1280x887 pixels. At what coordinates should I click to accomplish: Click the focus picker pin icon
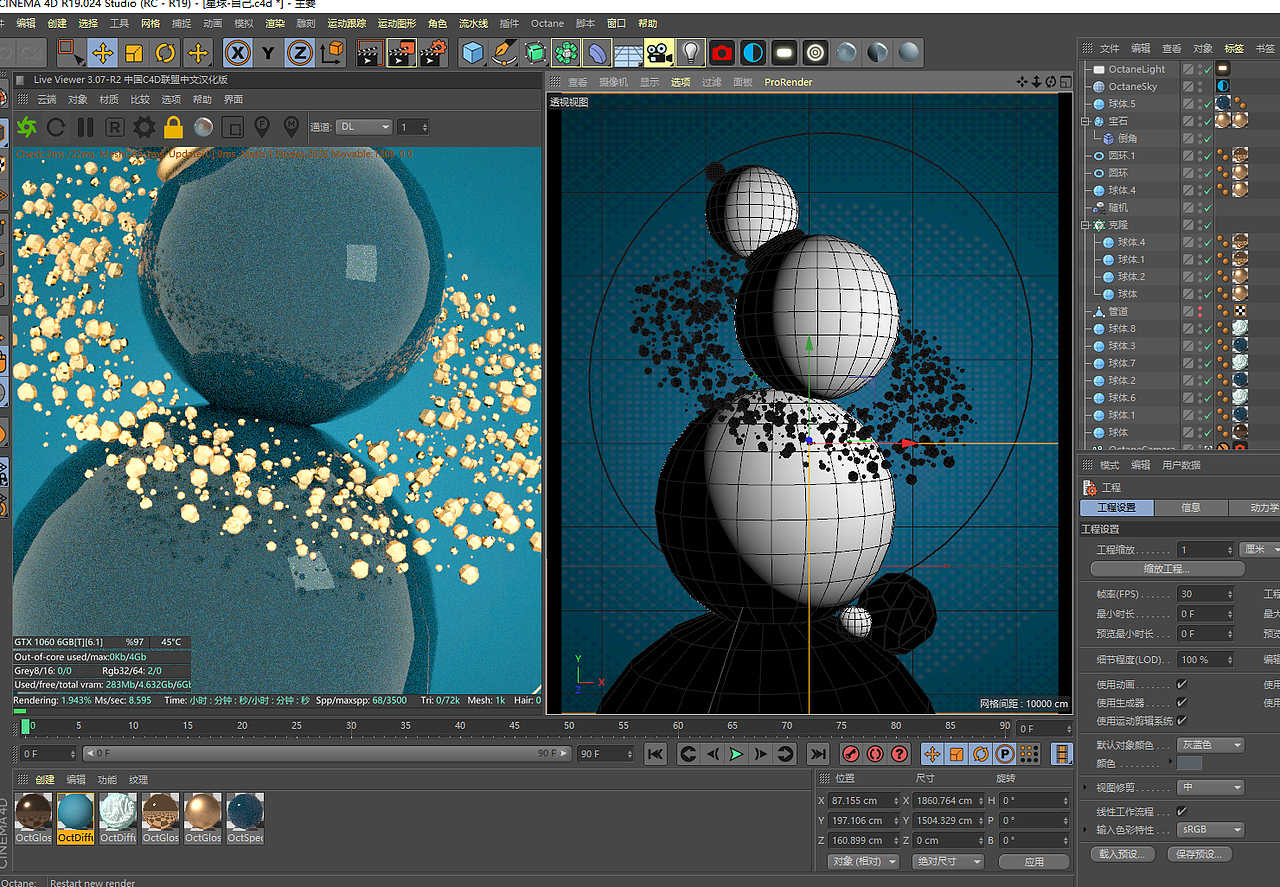(262, 127)
